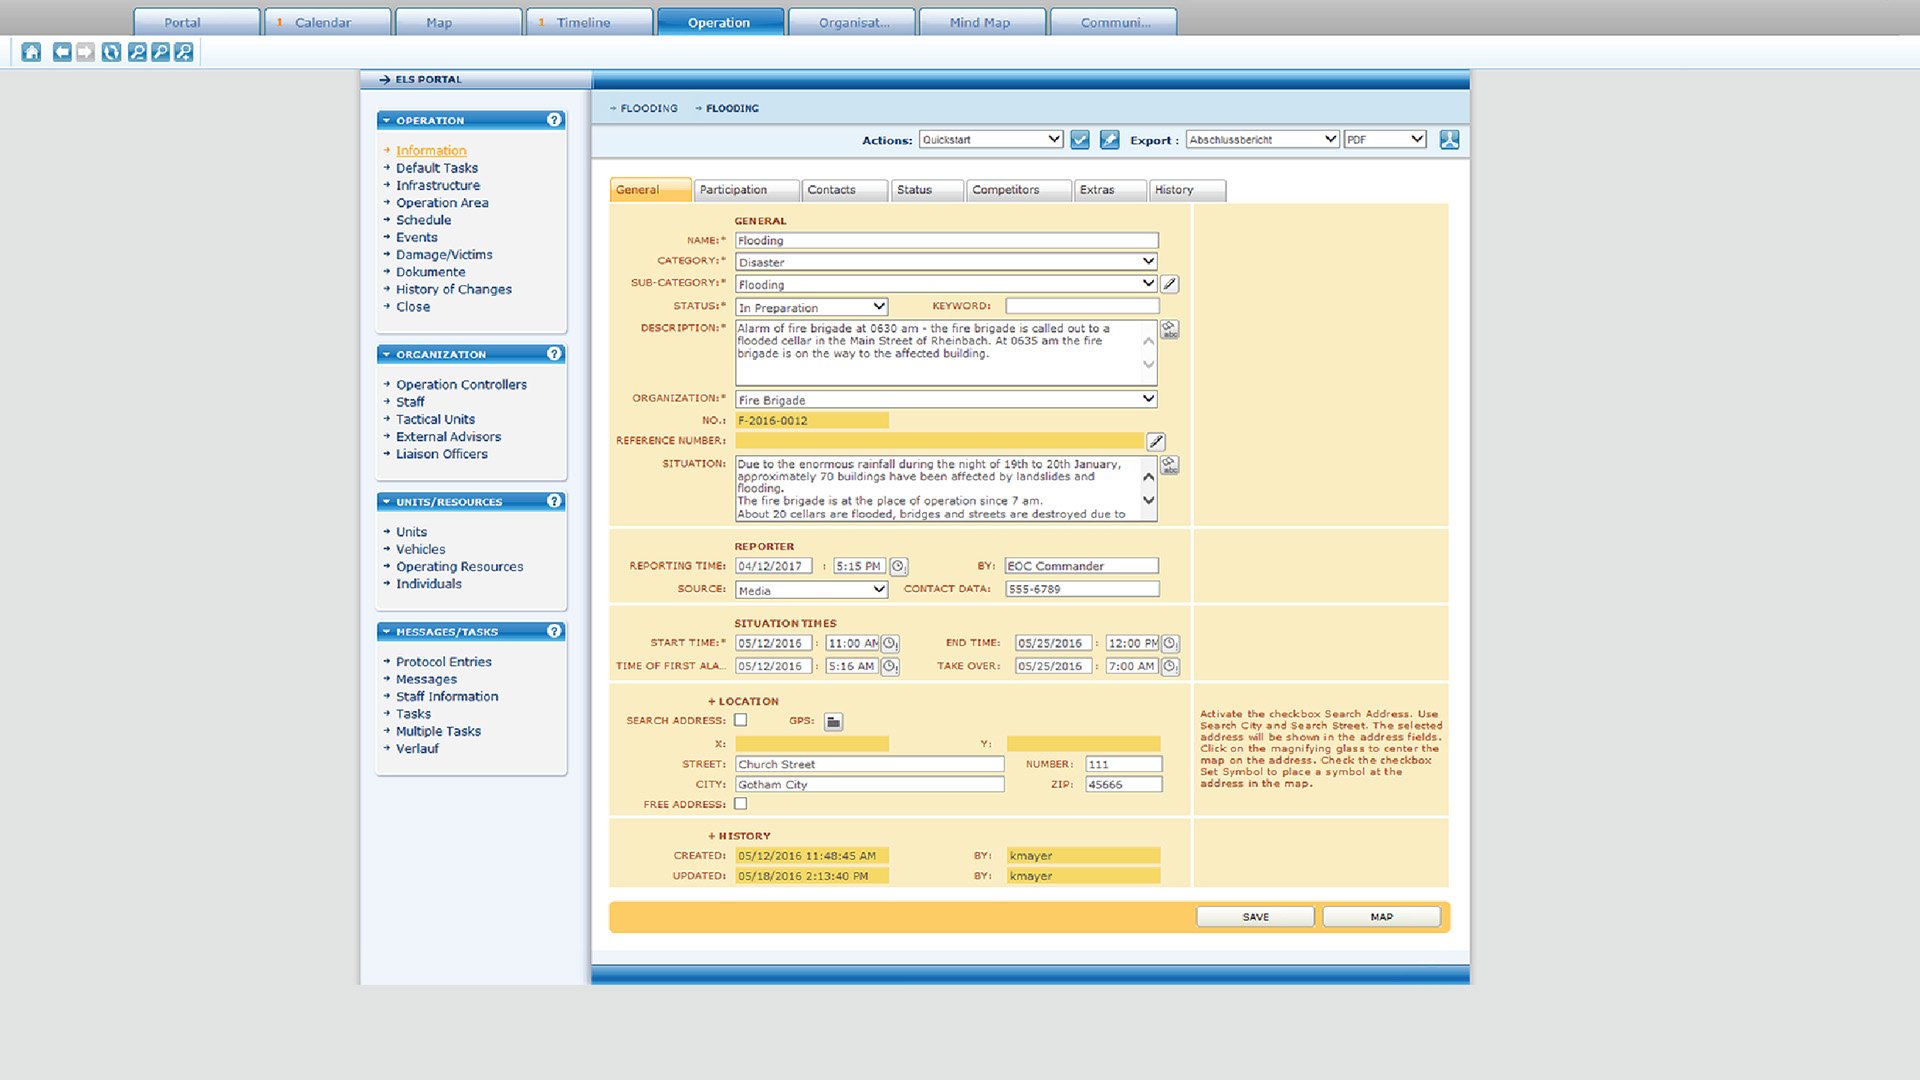Click the checkmark button to run Quickstart action

coord(1080,139)
